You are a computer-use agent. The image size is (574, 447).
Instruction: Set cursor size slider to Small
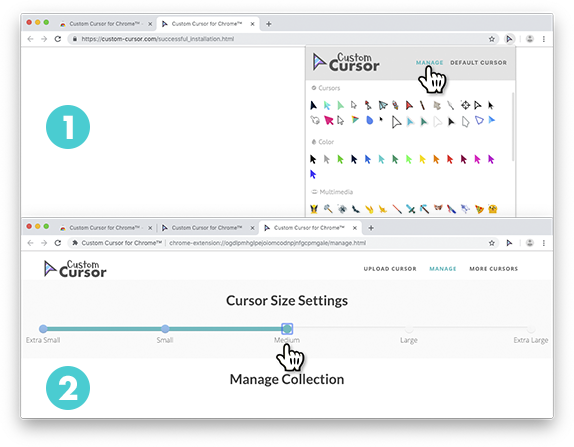click(x=165, y=328)
